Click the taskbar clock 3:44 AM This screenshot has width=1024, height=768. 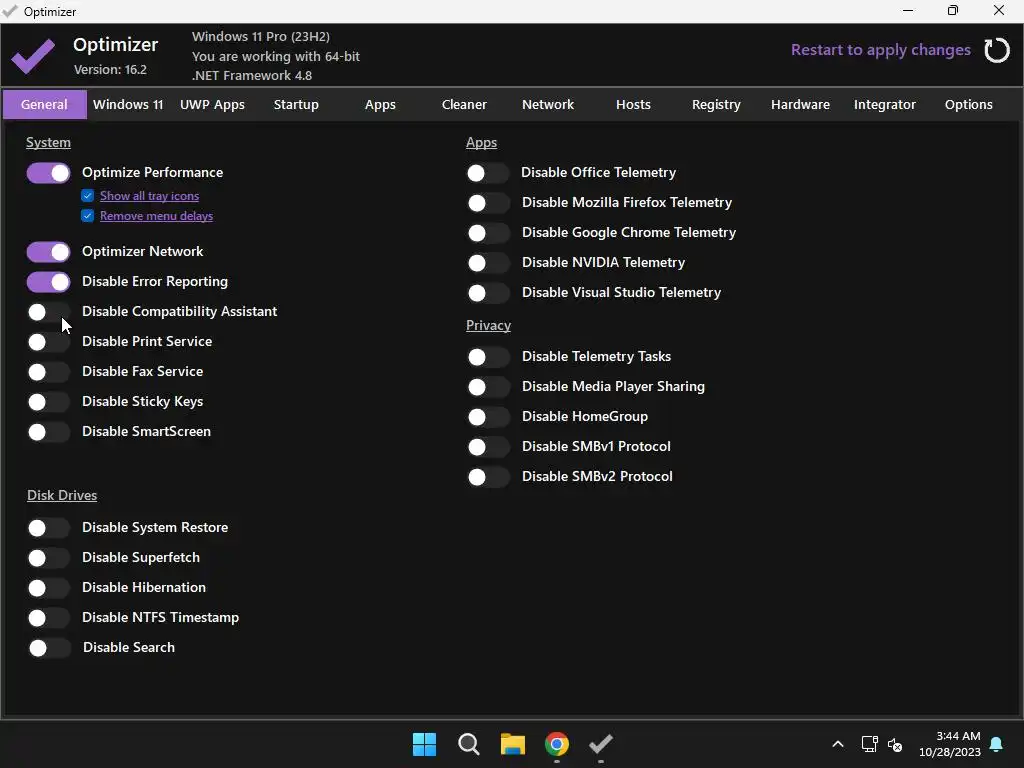[958, 736]
